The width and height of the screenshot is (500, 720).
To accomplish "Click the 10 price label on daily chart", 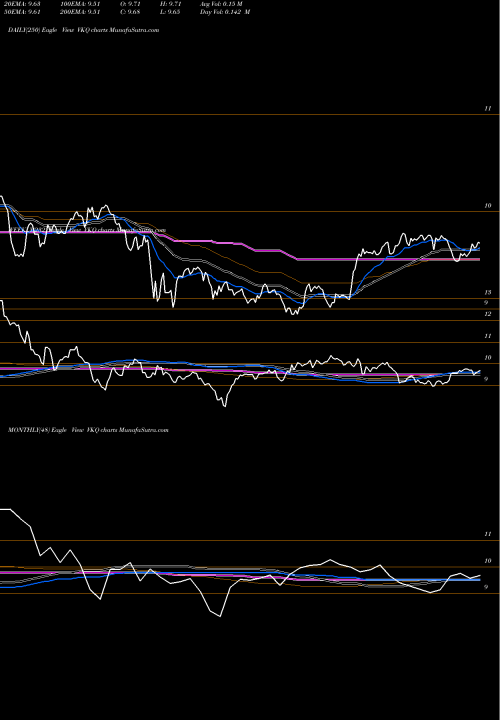I will (x=488, y=206).
